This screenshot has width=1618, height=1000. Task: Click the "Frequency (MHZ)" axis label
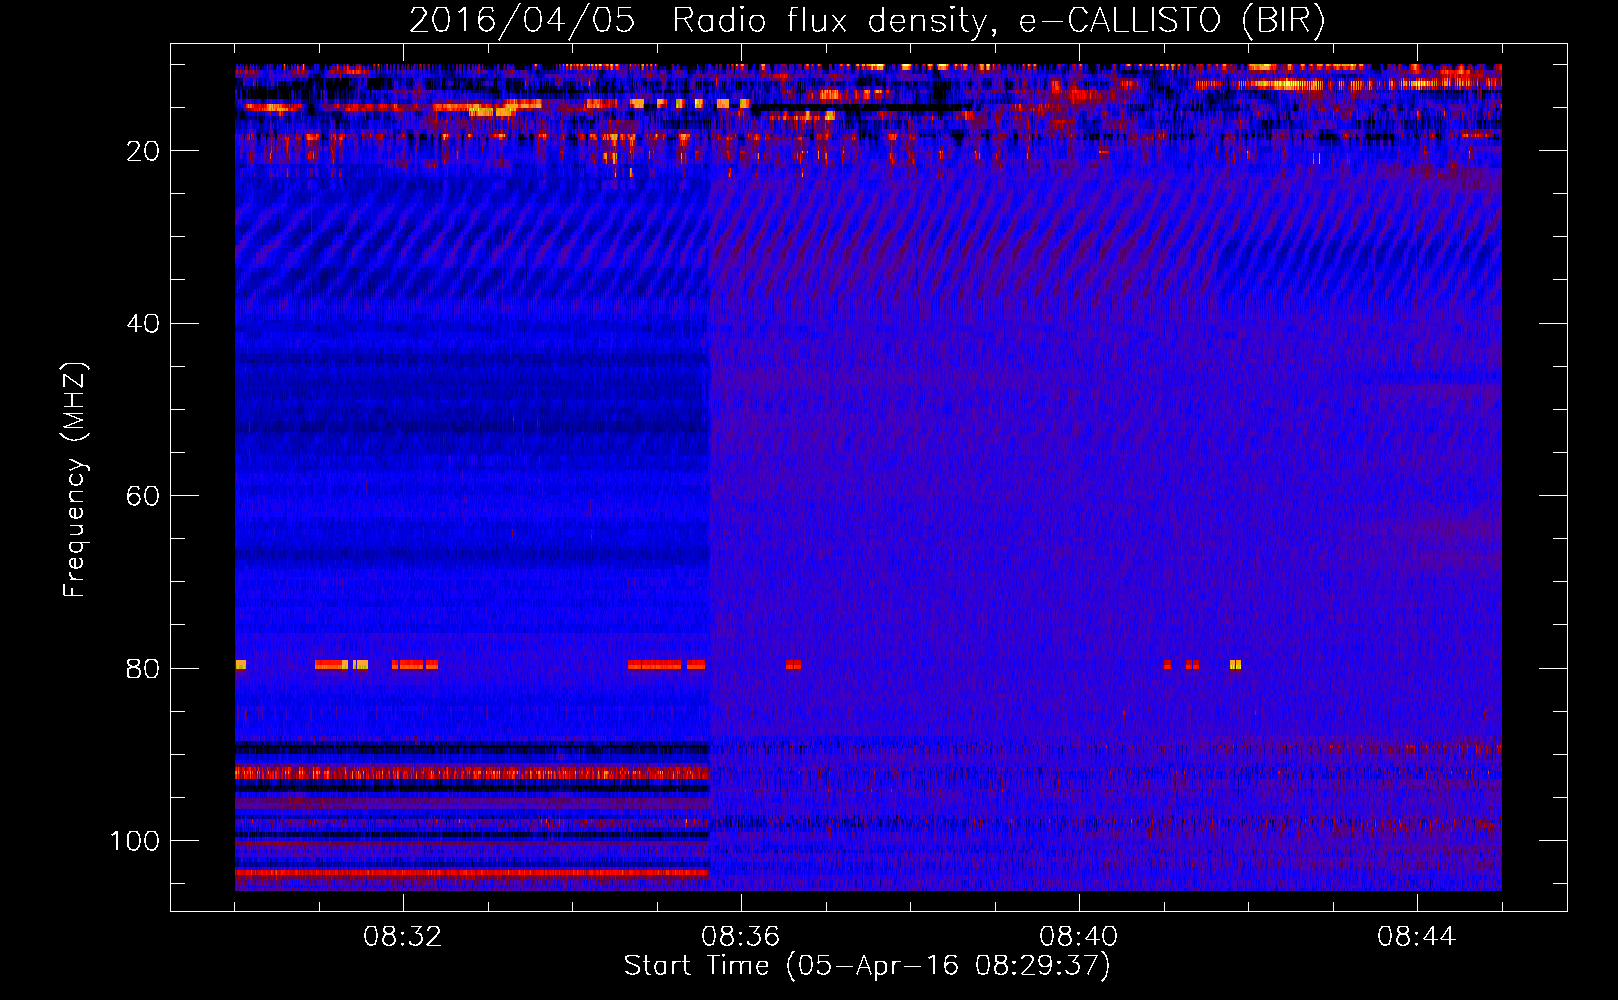pyautogui.click(x=75, y=480)
